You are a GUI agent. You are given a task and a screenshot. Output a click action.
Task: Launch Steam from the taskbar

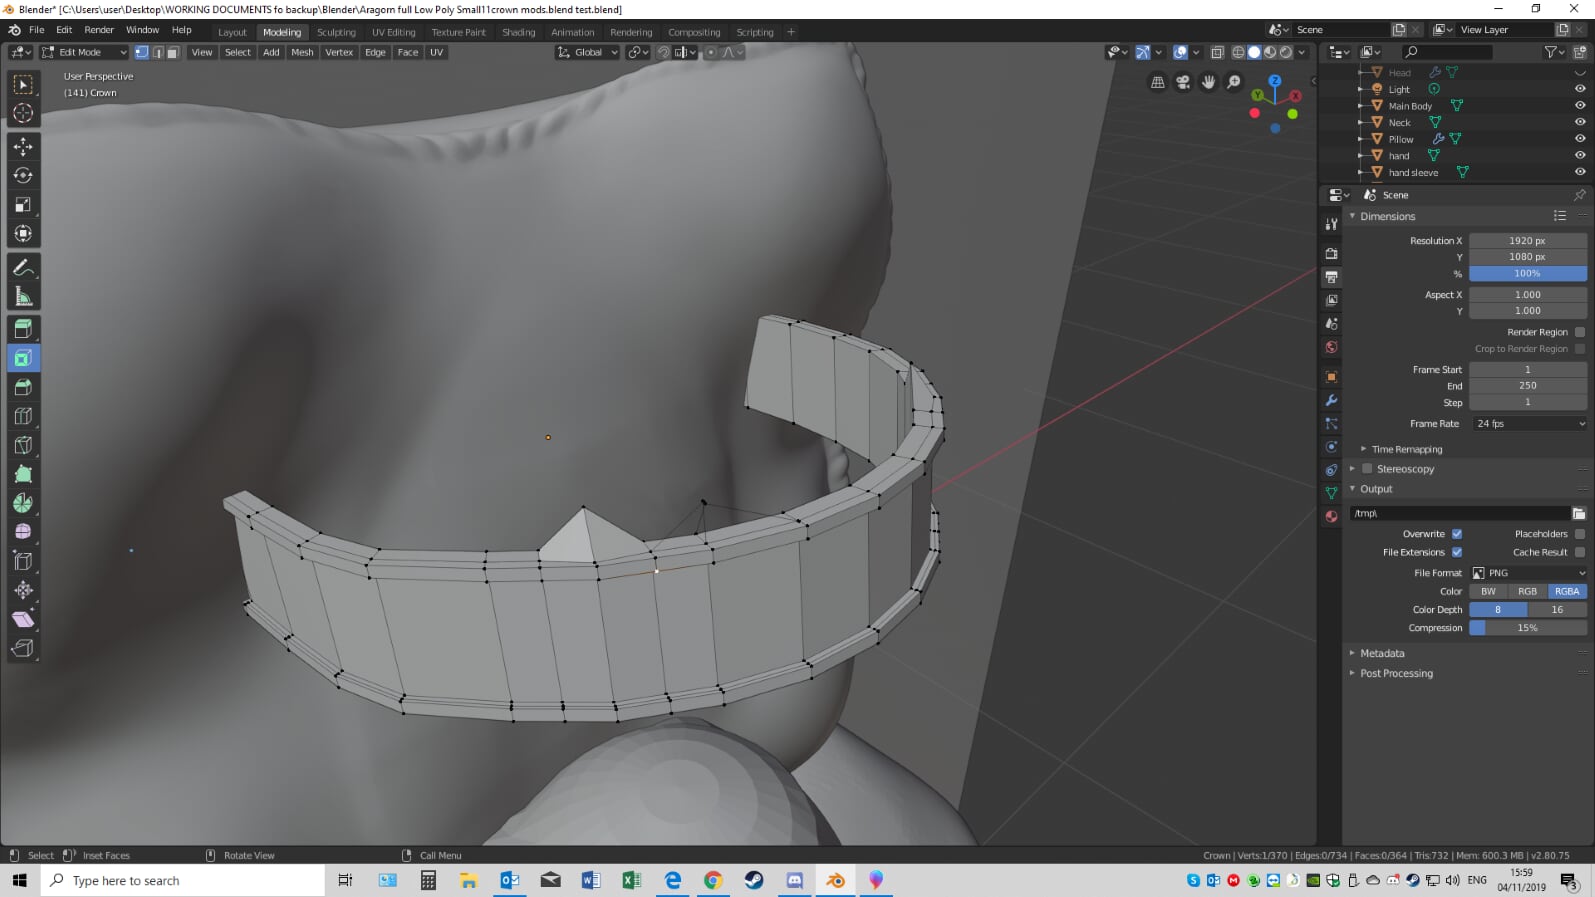pyautogui.click(x=754, y=880)
